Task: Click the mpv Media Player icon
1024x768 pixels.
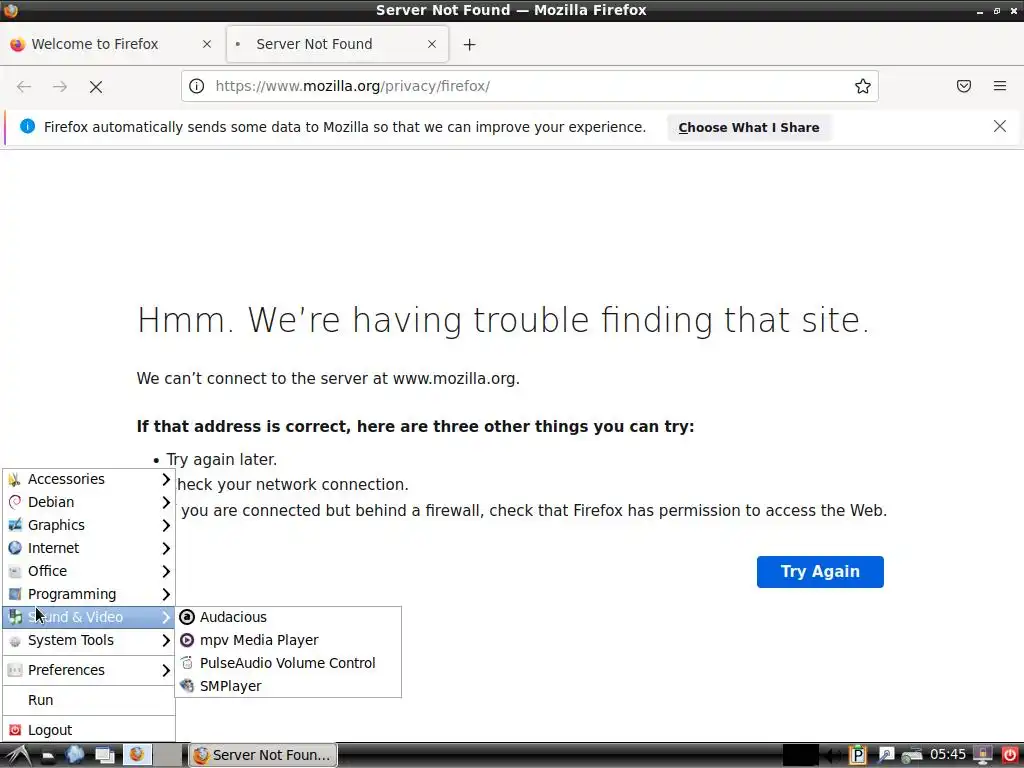Action: coord(187,640)
